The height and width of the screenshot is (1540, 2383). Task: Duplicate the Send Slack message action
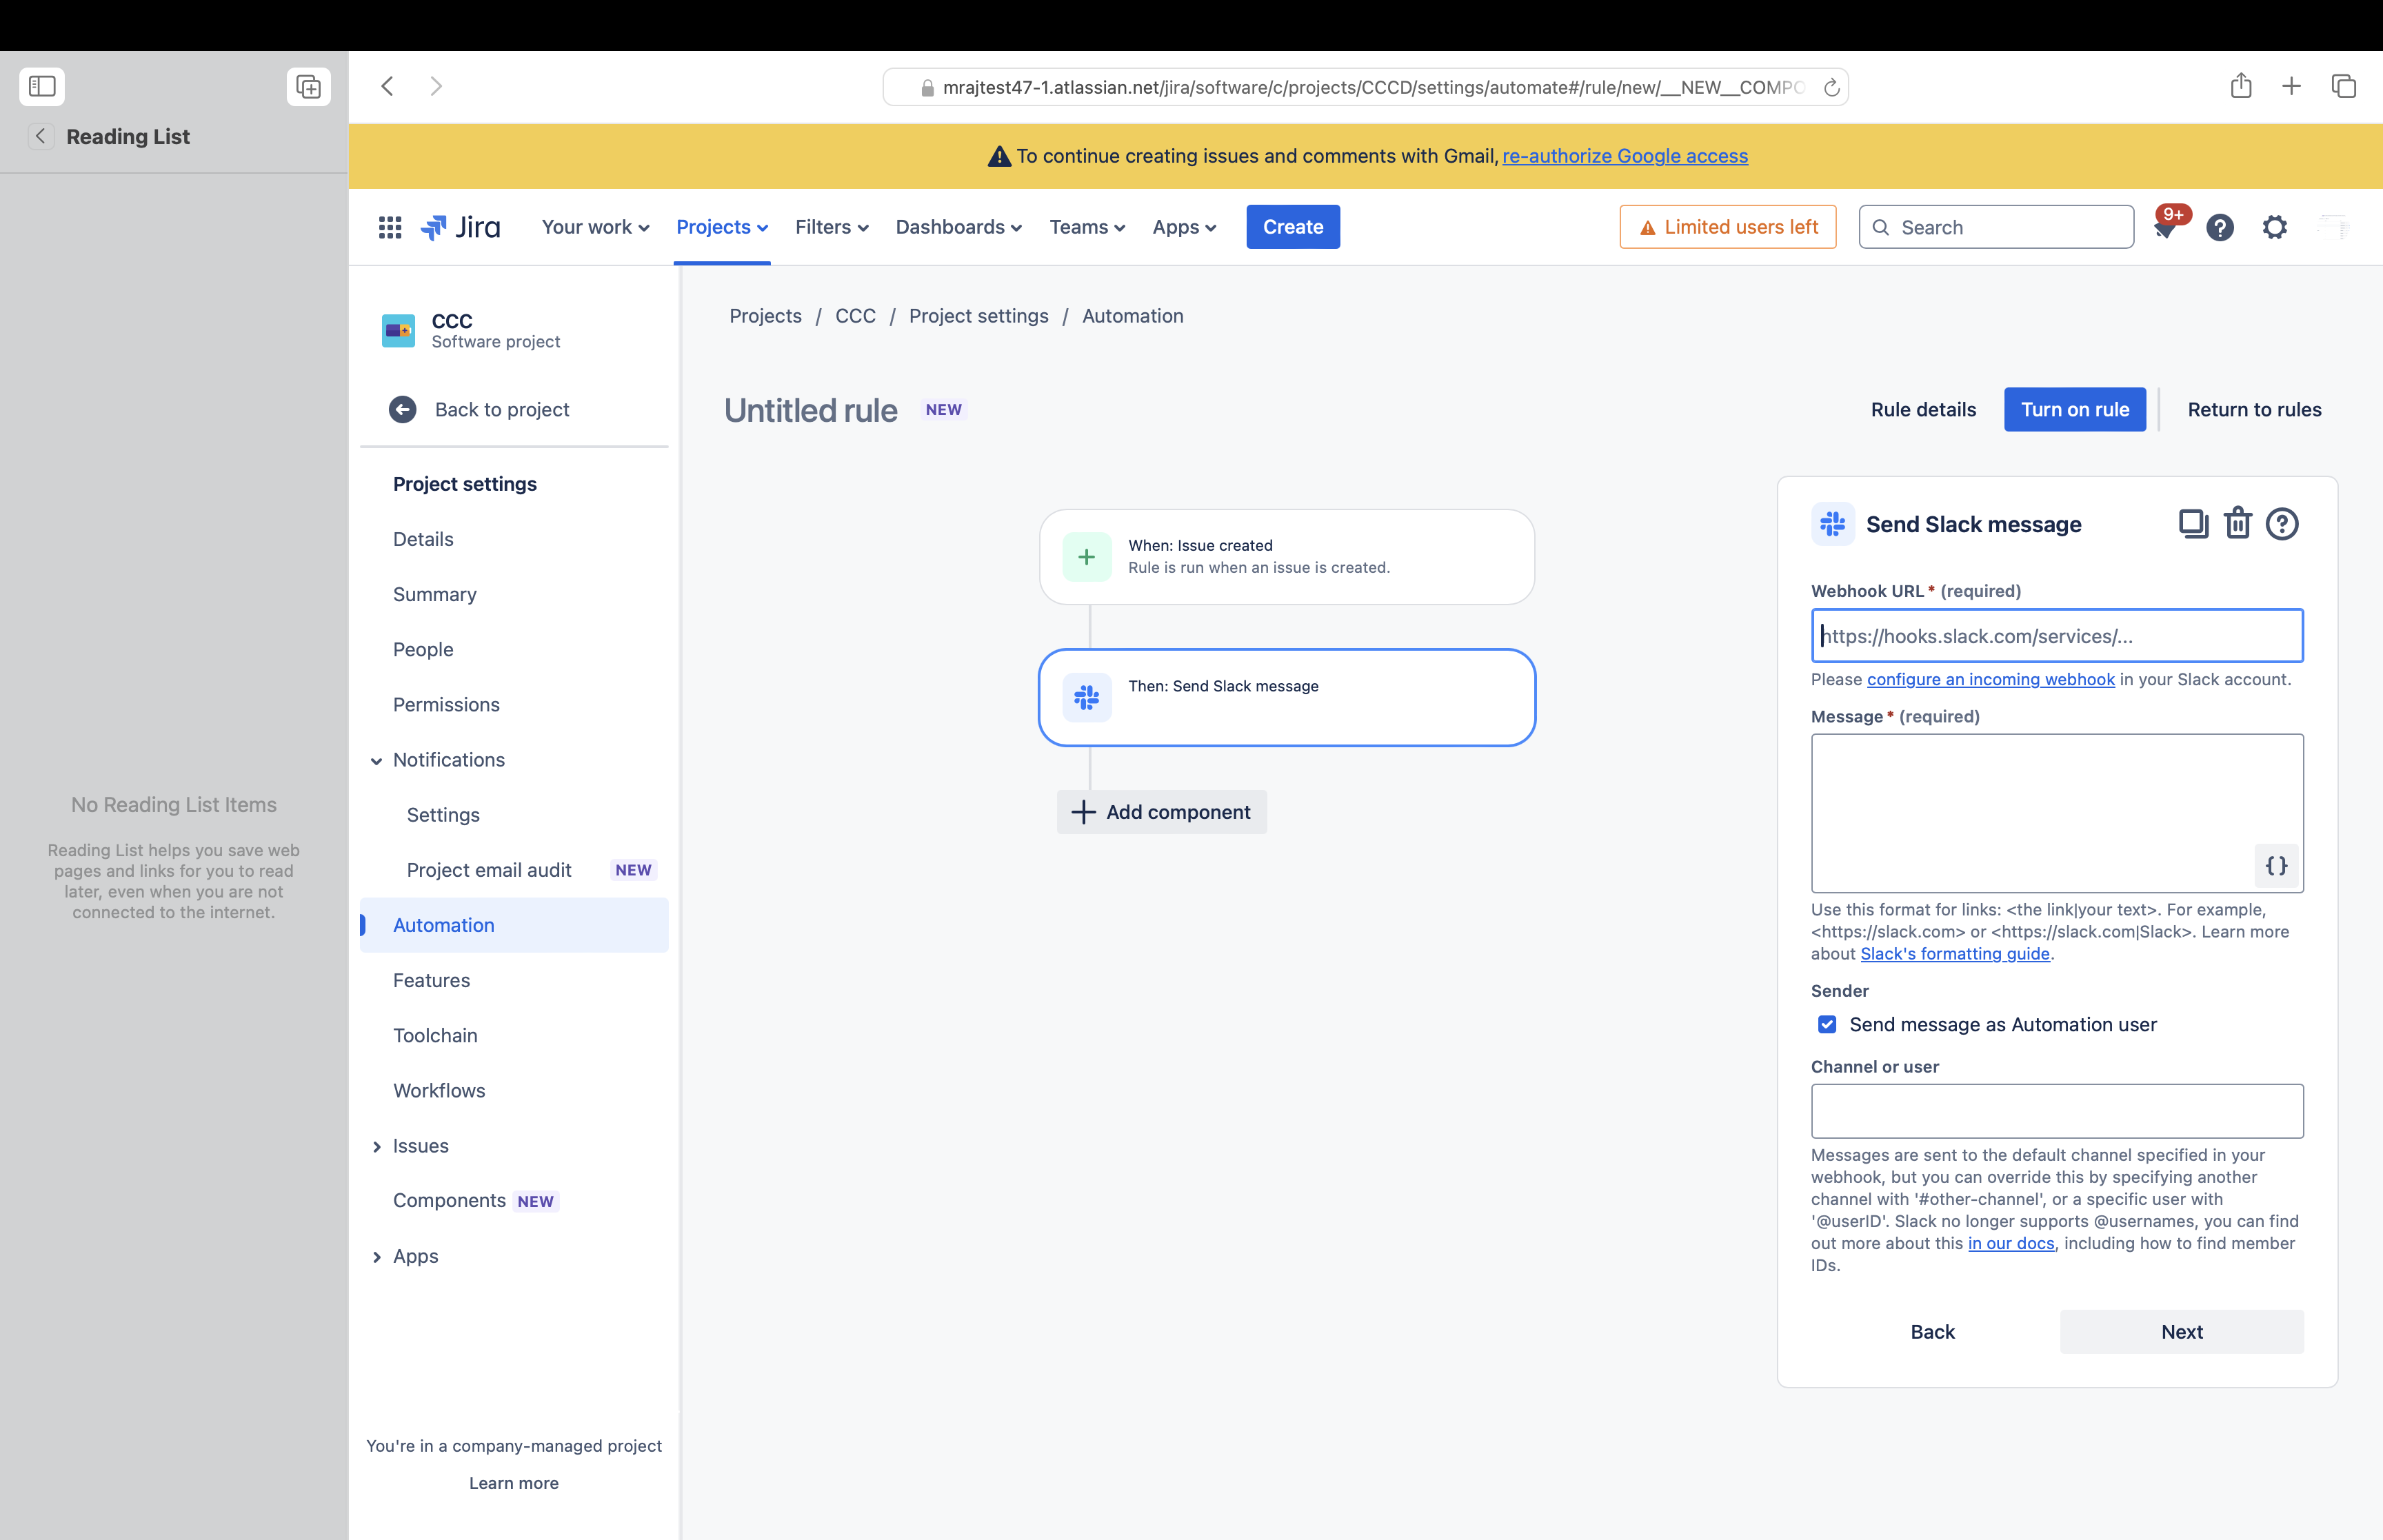click(2194, 523)
